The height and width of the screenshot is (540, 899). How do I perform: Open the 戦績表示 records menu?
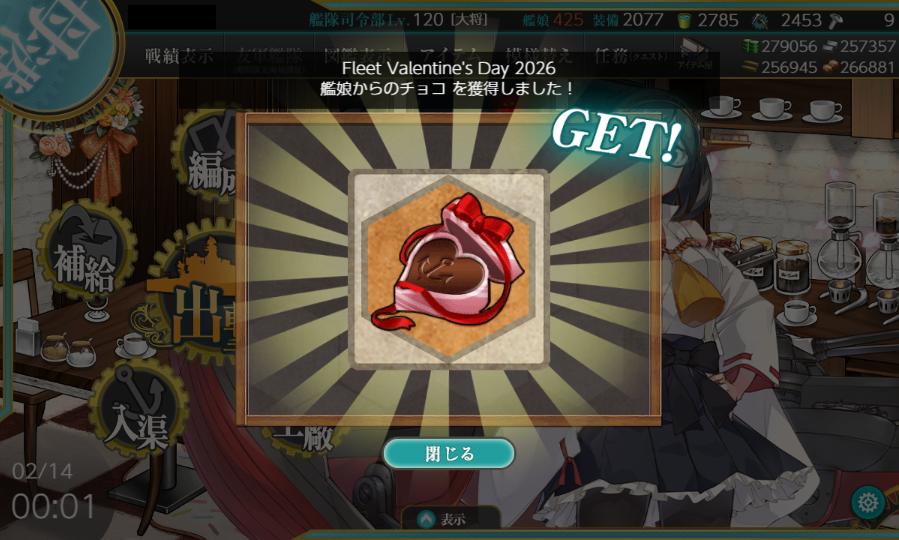tap(178, 56)
